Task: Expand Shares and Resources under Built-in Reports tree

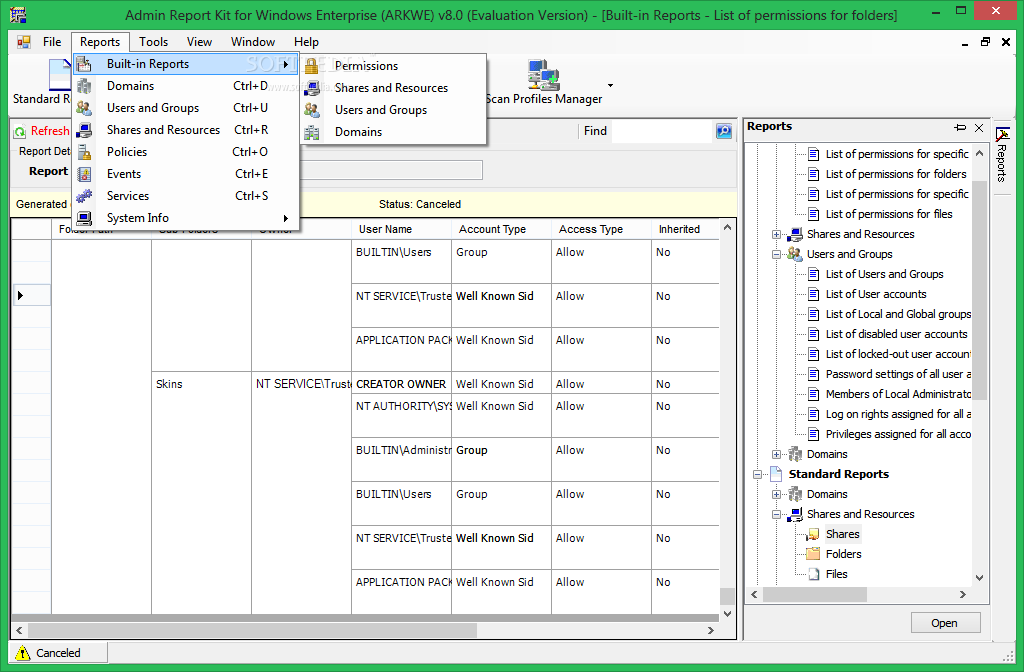Action: click(776, 234)
